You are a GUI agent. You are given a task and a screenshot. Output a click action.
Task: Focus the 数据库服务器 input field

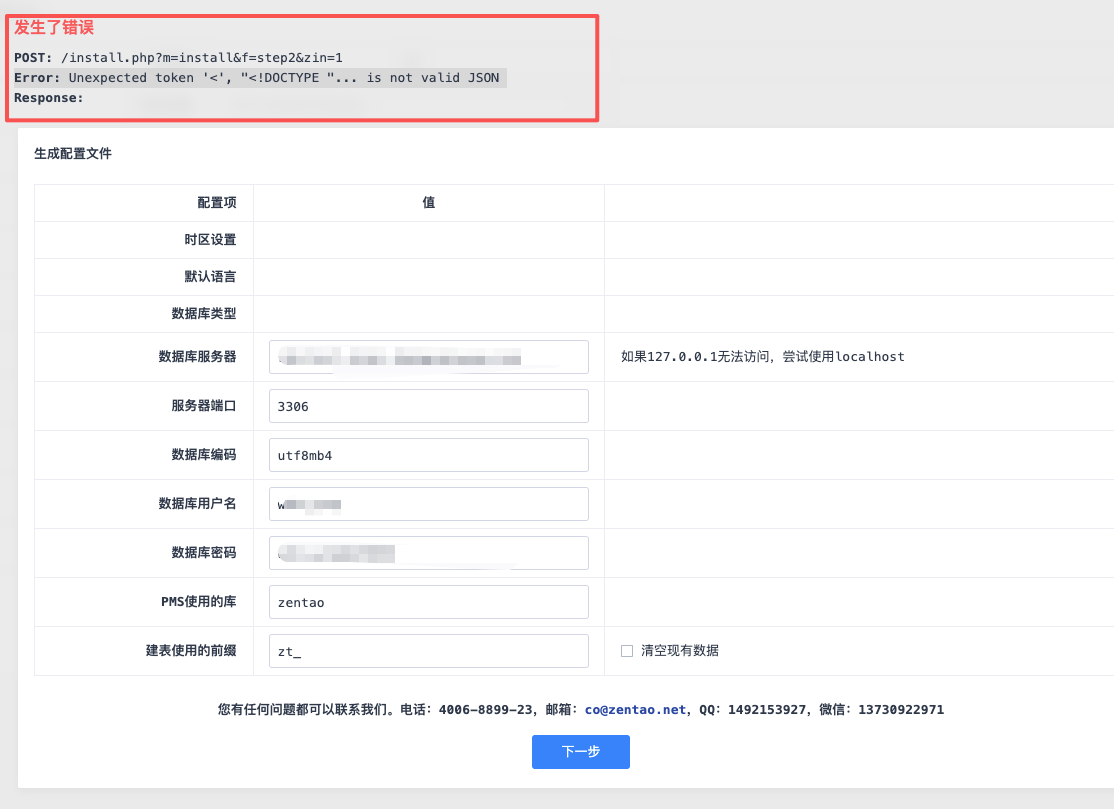(428, 357)
